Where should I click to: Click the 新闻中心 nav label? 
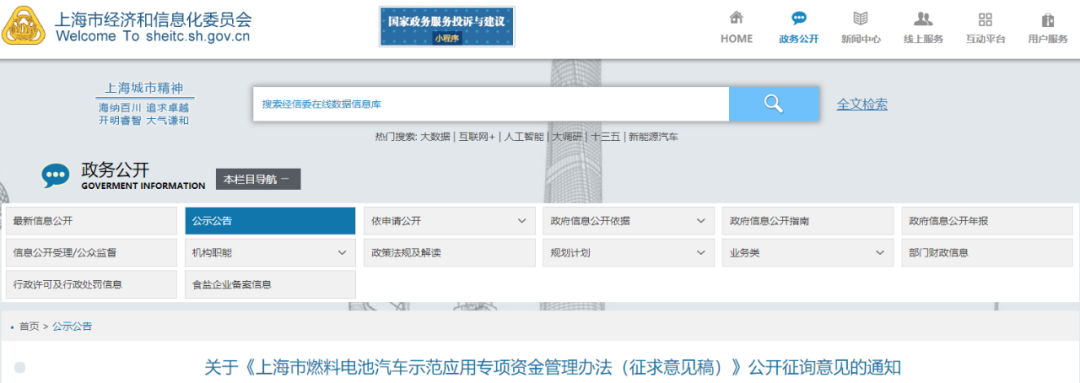(x=860, y=39)
